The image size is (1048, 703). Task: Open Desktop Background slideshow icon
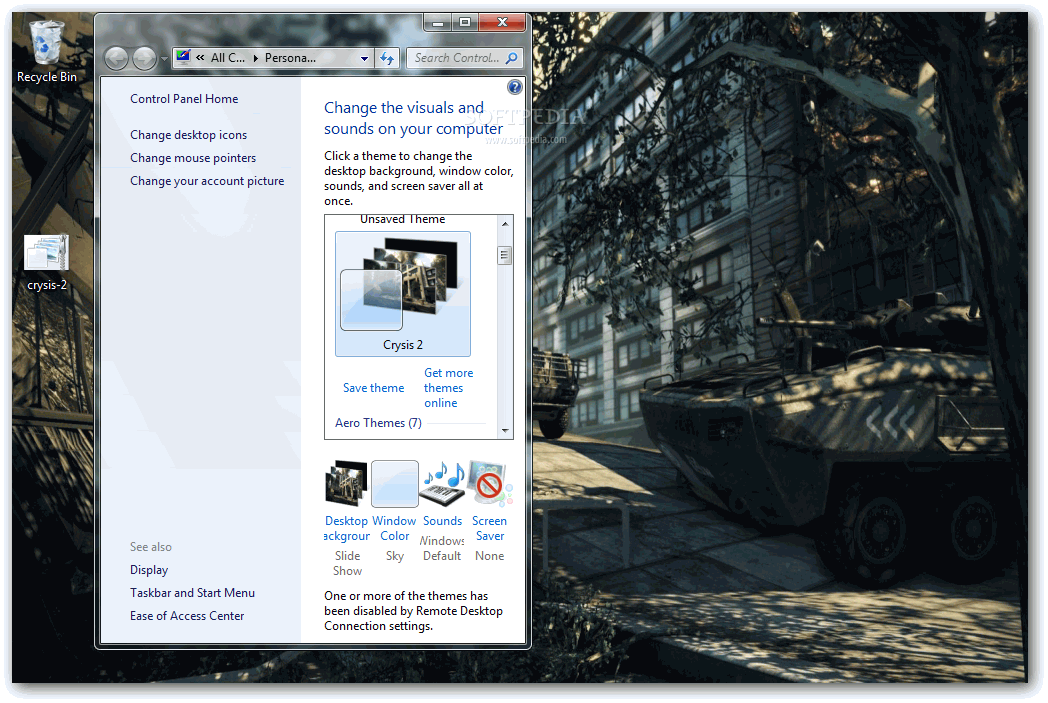346,482
